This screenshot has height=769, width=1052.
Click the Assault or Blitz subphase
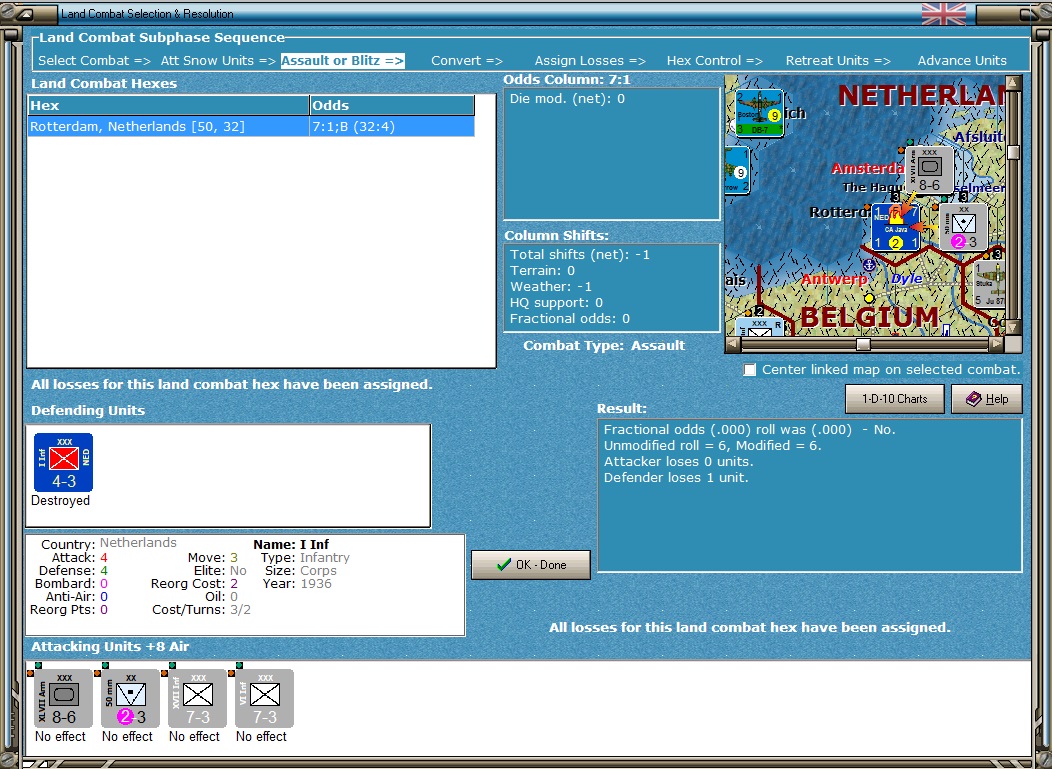coord(342,60)
